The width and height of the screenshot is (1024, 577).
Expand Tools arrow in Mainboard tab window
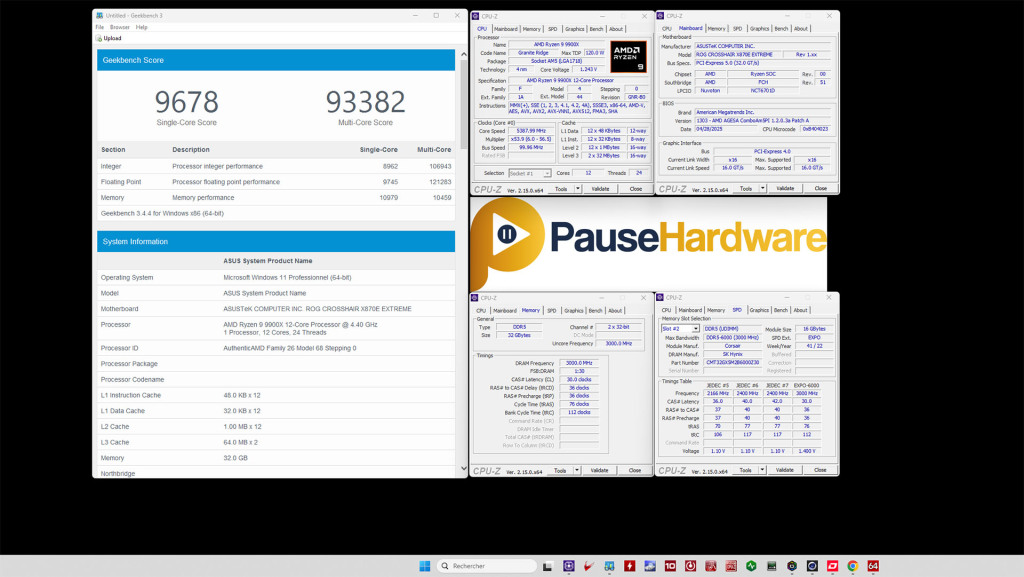763,188
